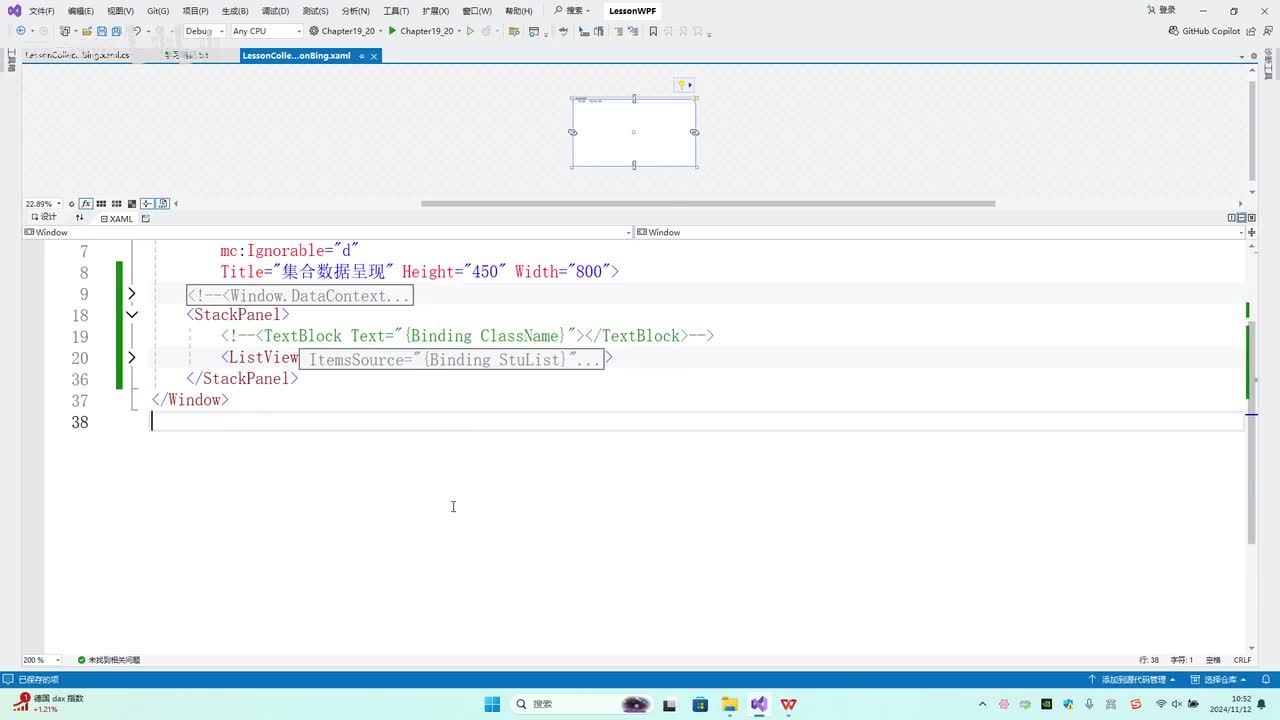Toggle effects fx button in designer bar
The height and width of the screenshot is (720, 1280).
tap(86, 204)
